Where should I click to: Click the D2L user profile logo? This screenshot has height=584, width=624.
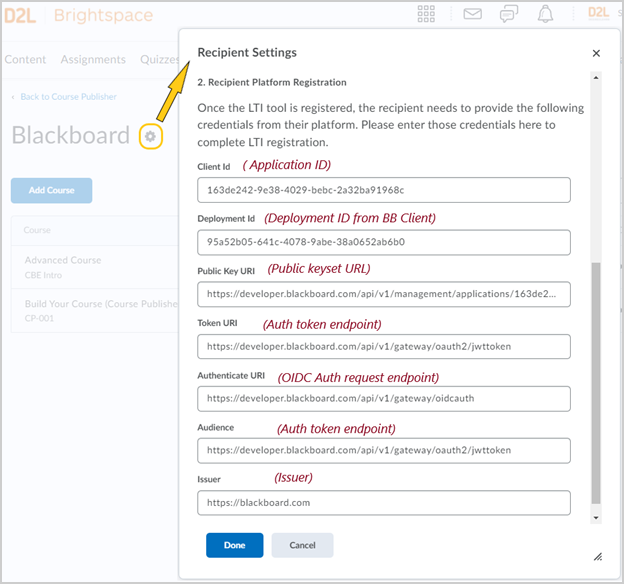(599, 13)
